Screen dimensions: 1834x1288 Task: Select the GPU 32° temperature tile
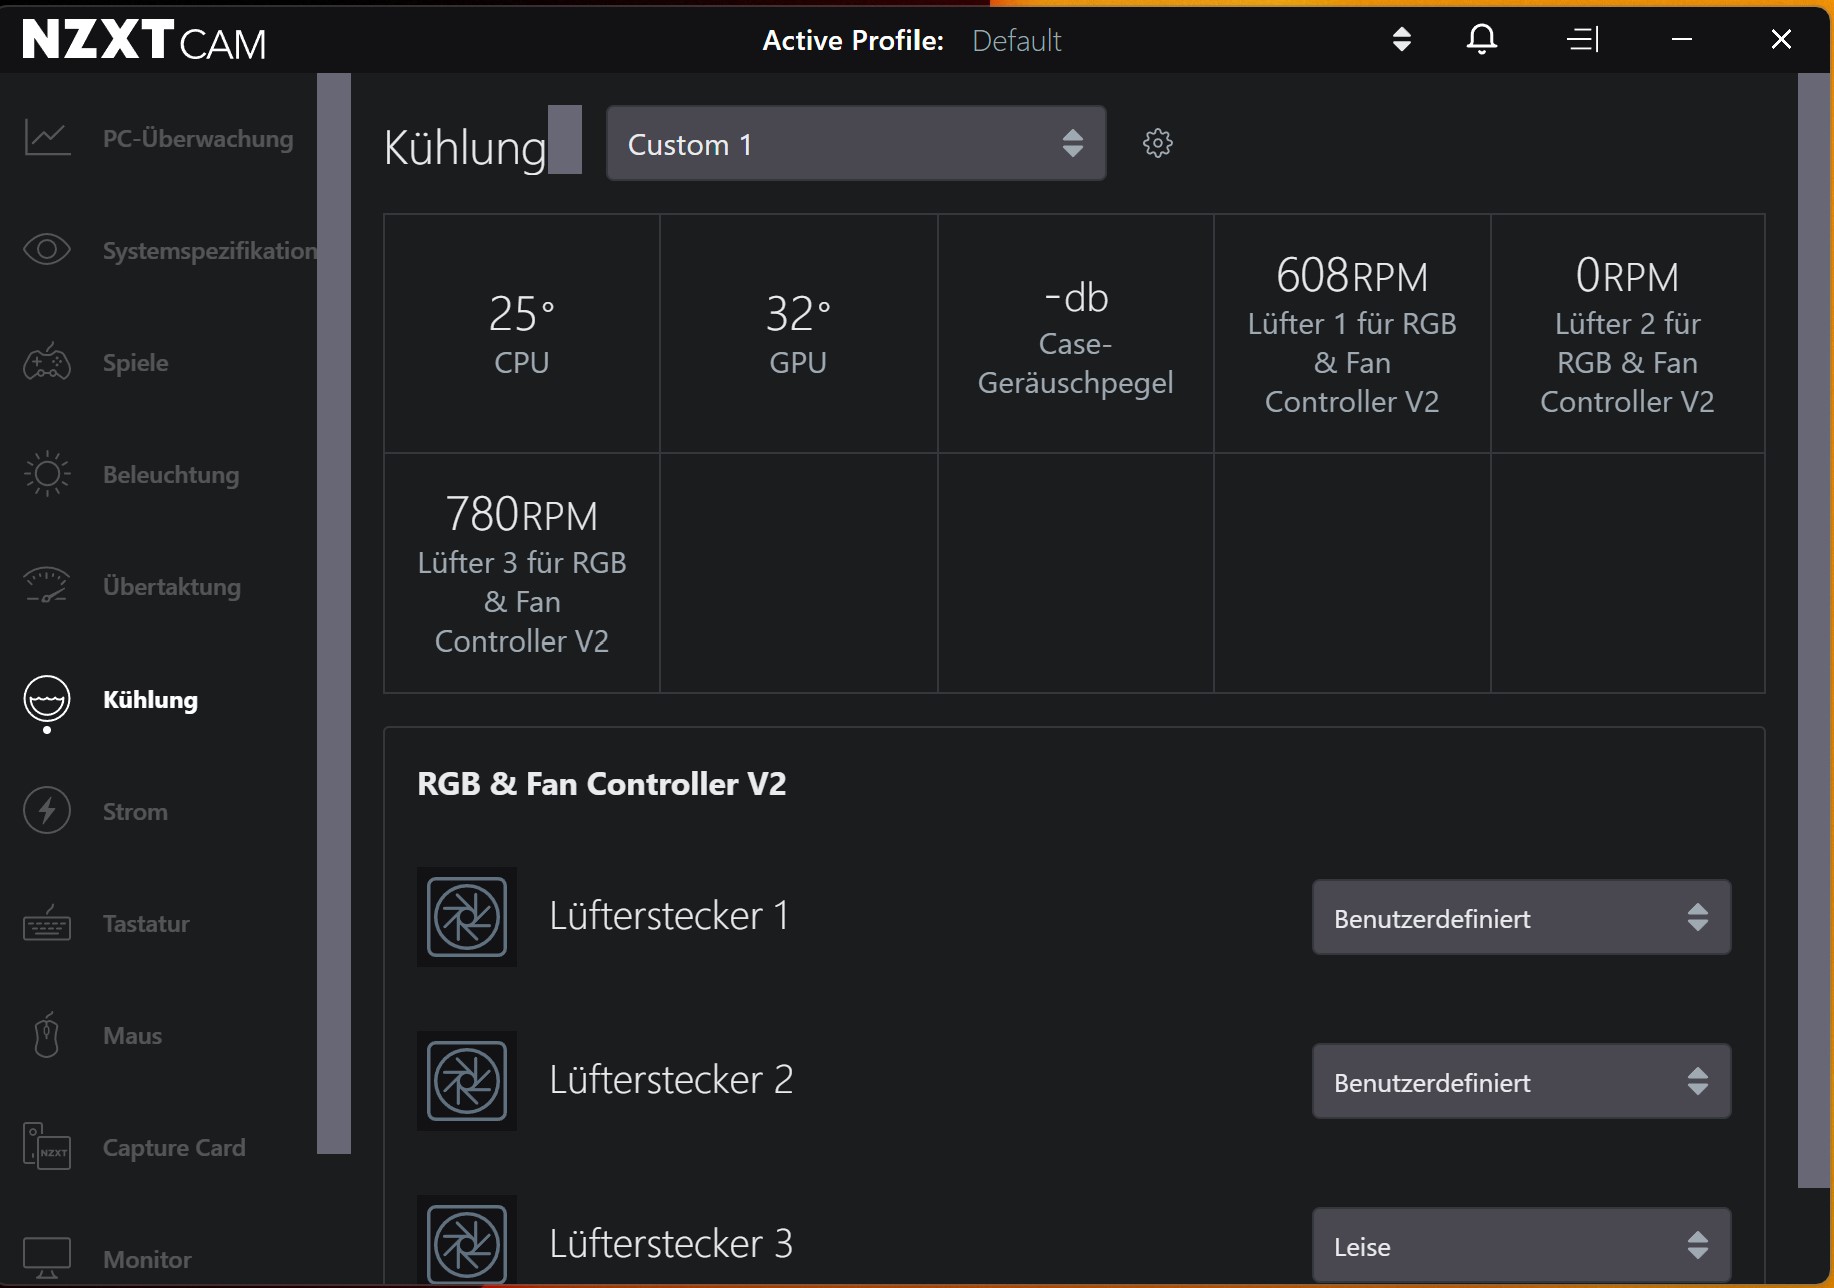click(x=798, y=333)
